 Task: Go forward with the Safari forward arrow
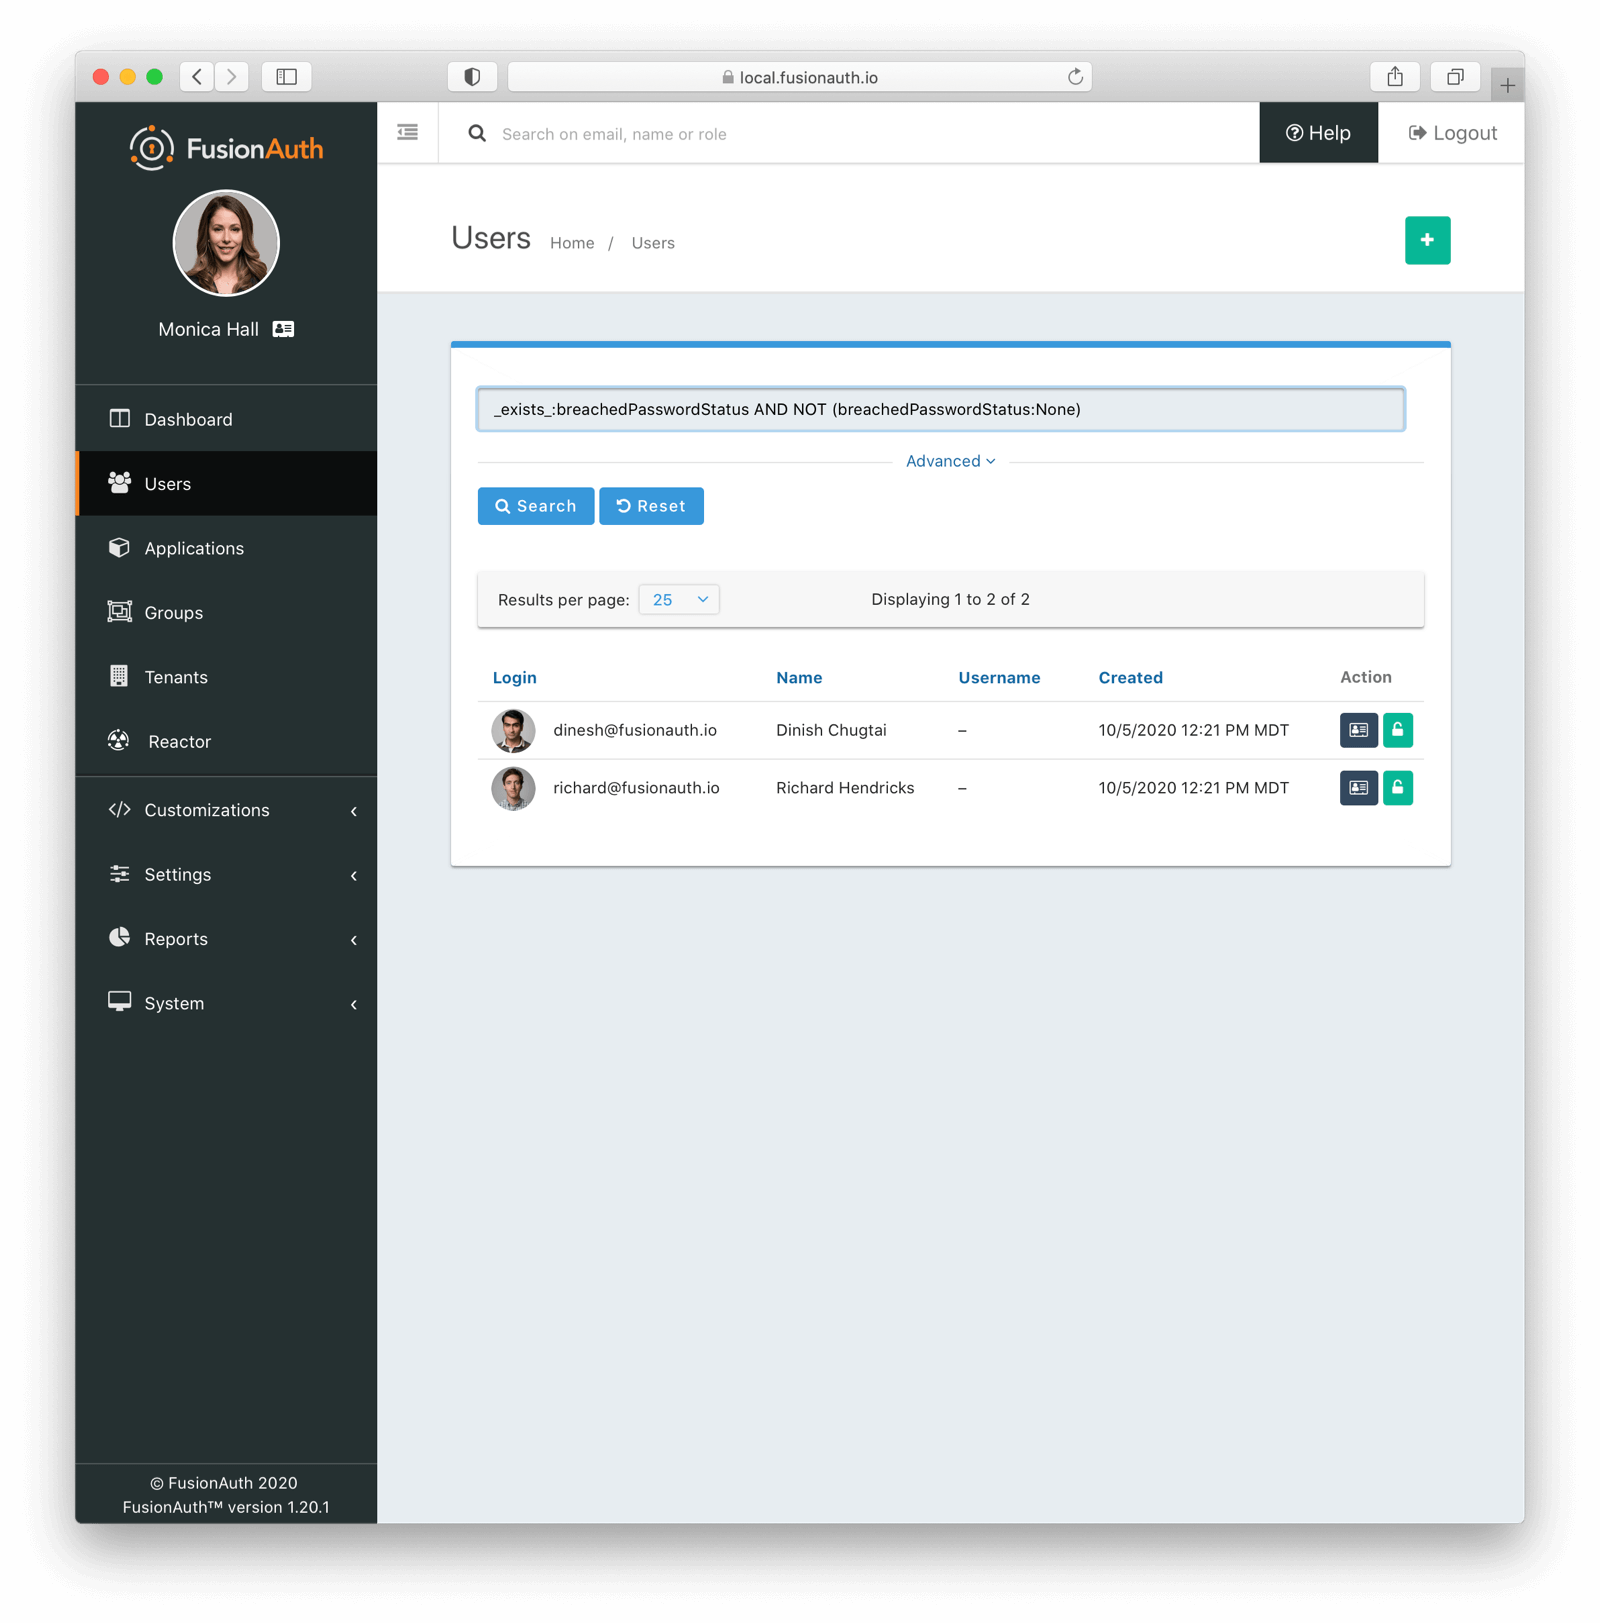[231, 76]
